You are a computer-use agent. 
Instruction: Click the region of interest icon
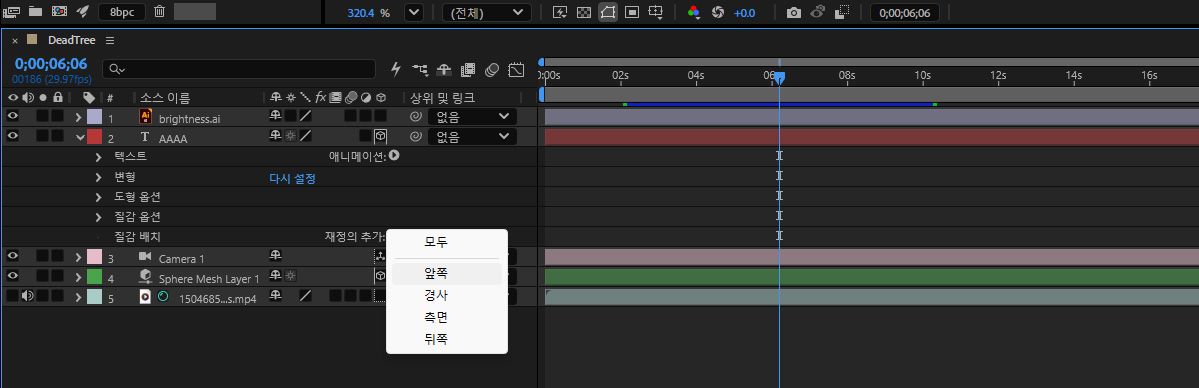pos(632,13)
